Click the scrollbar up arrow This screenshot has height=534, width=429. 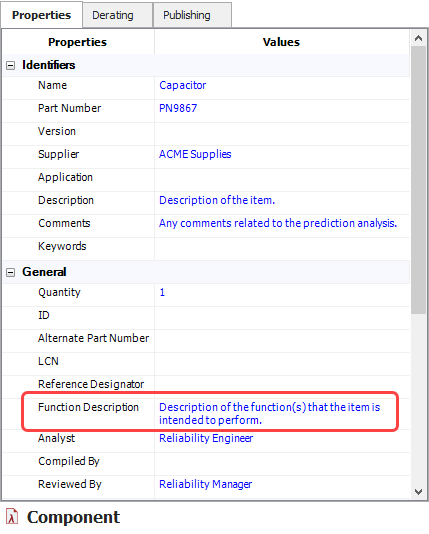418,38
